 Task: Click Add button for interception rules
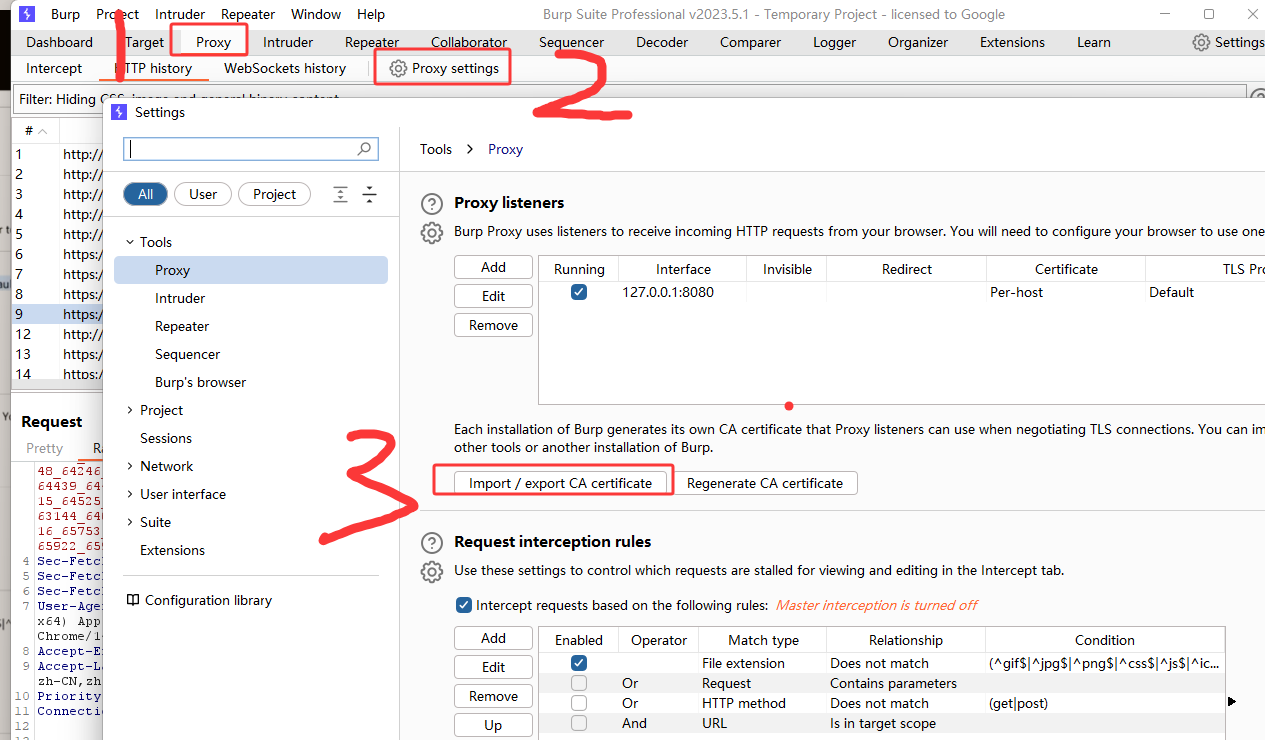point(493,638)
